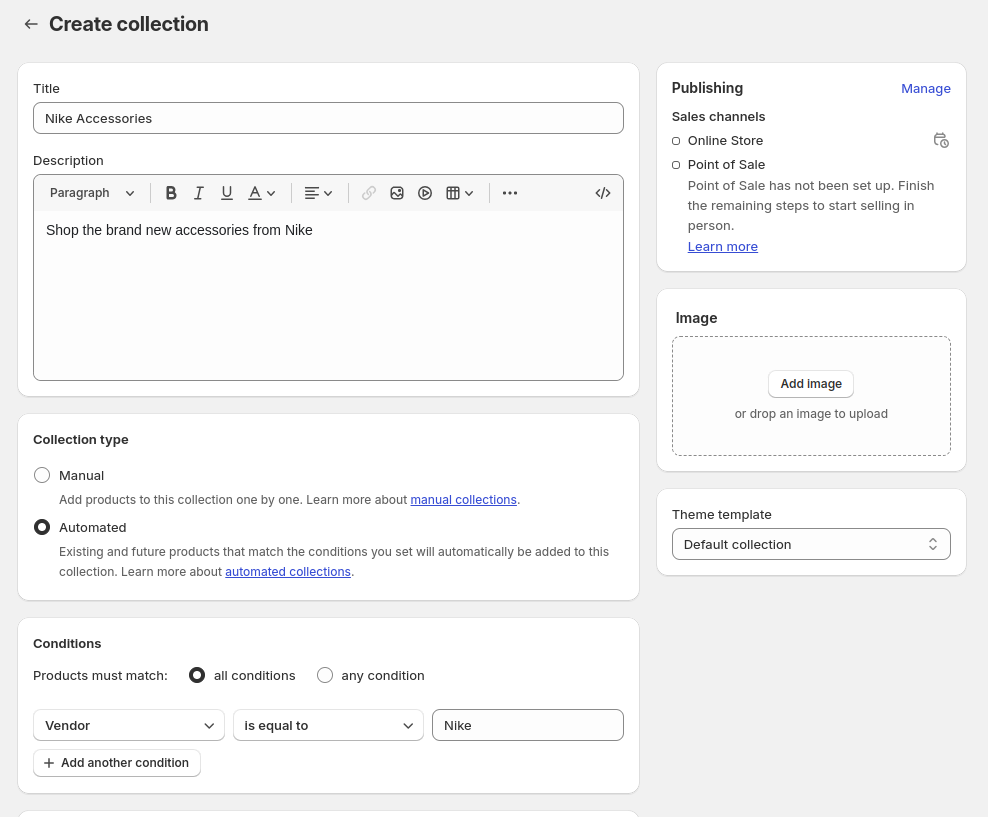Open the Paragraph style dropdown
Screen dimensions: 988x817
coord(92,193)
